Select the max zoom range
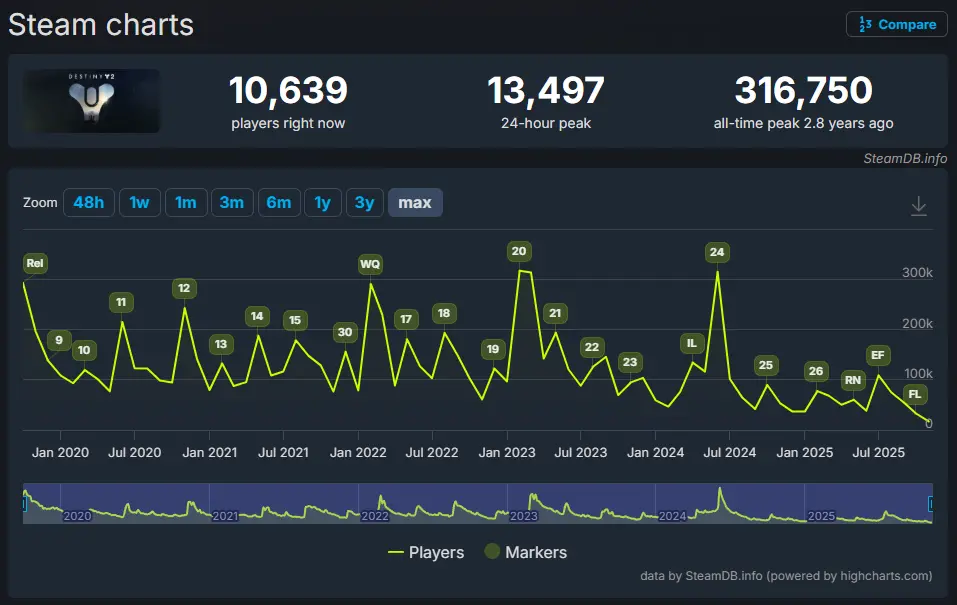The width and height of the screenshot is (957, 605). click(415, 203)
